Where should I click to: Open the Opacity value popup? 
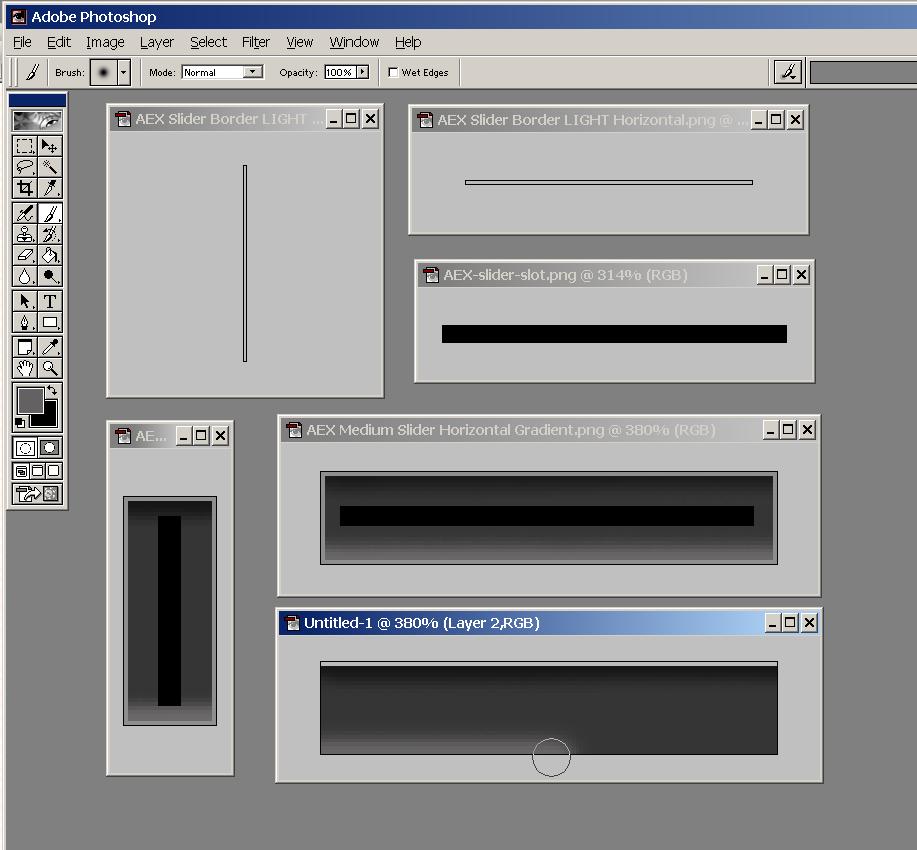pyautogui.click(x=362, y=71)
